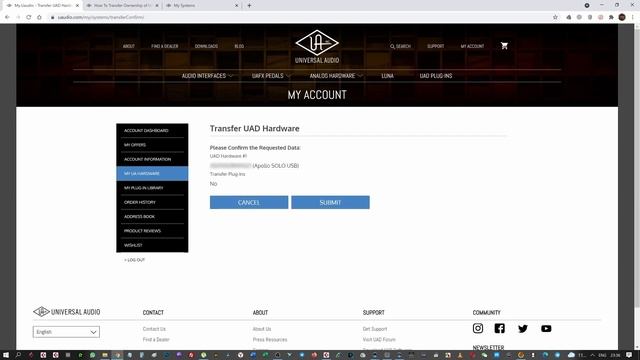Screen dimensions: 640x360
Task: Cancel the hardware transfer
Action: [x=249, y=202]
